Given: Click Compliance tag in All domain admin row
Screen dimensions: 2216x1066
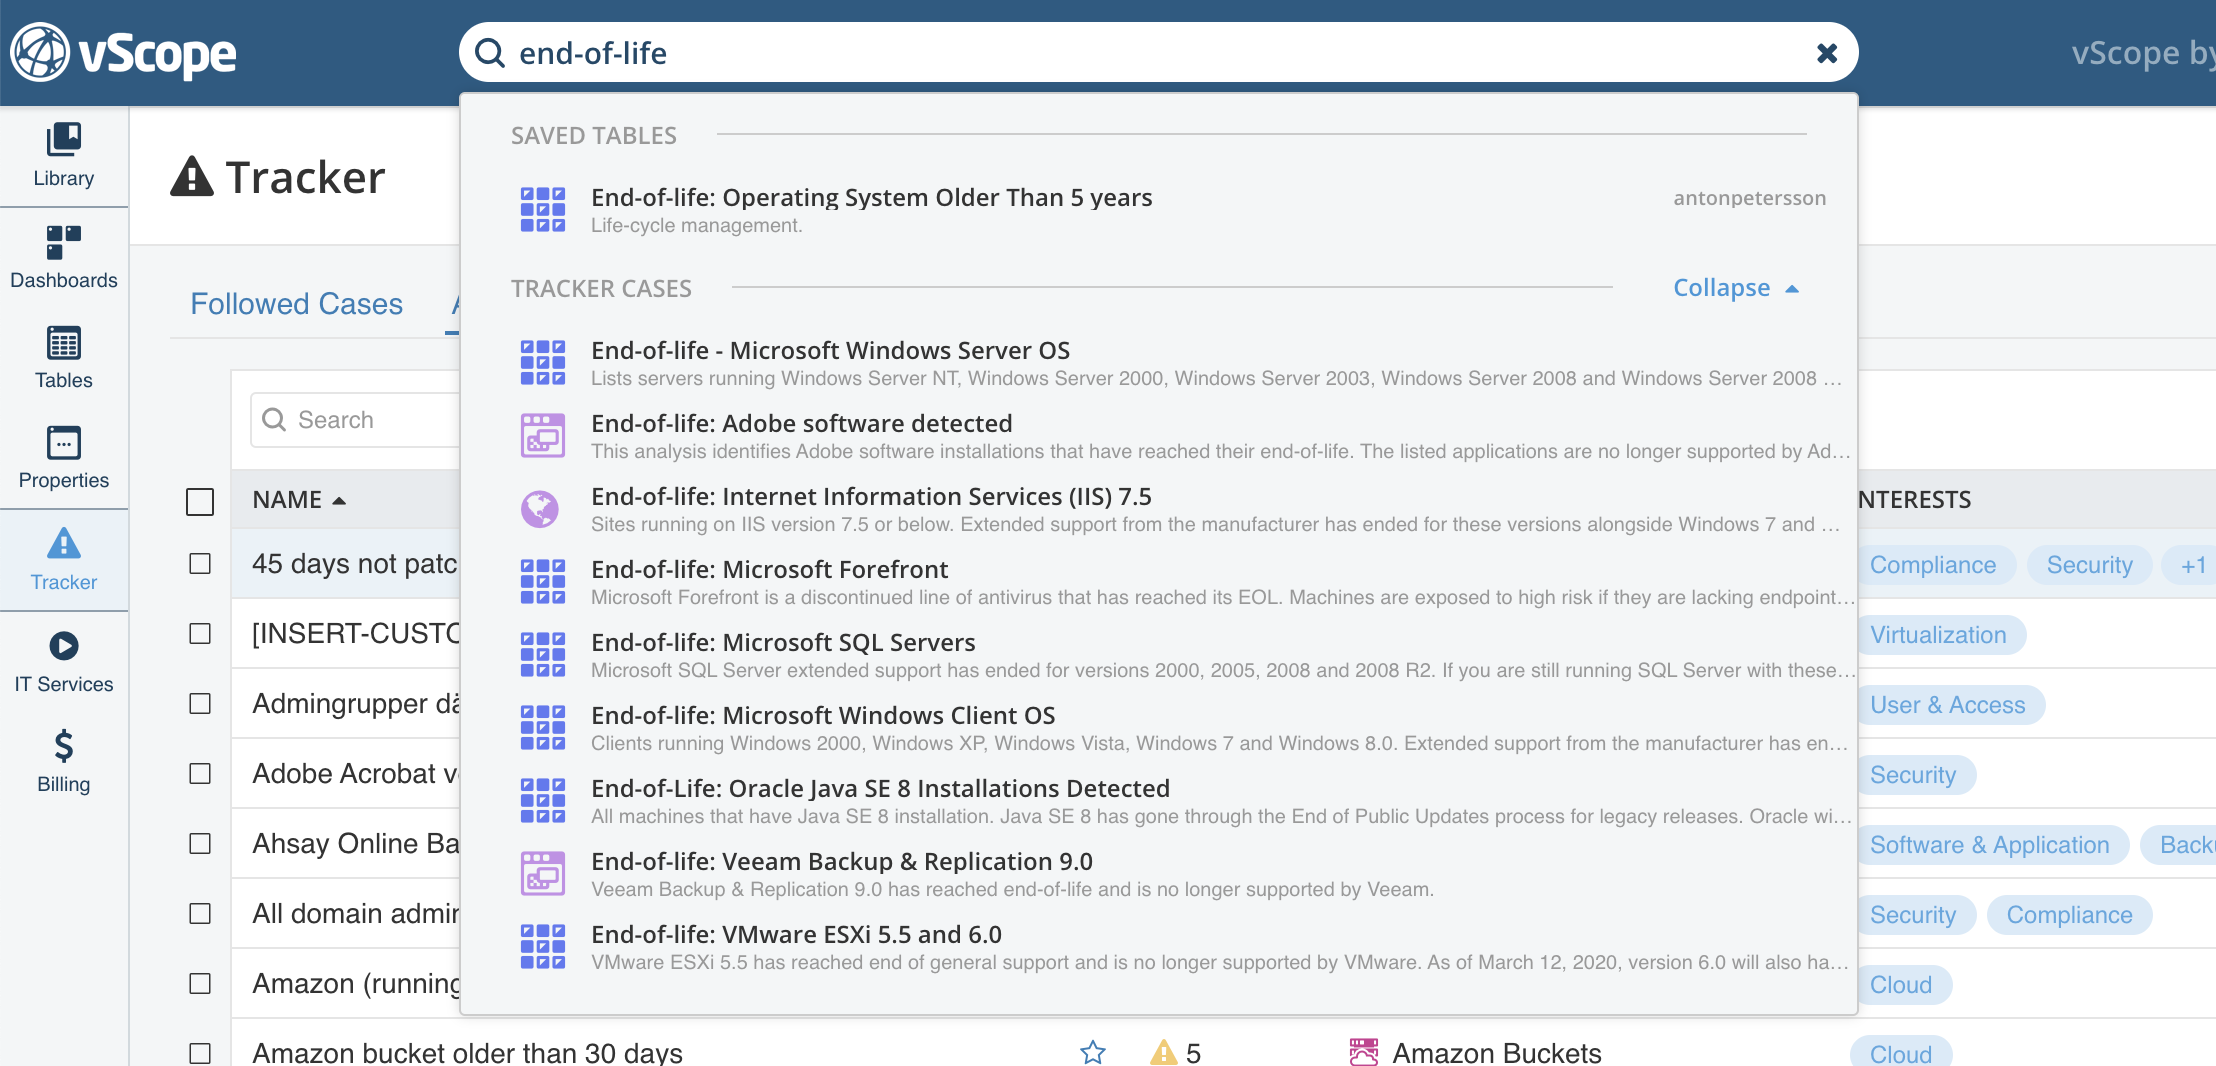Looking at the screenshot, I should coord(2069,915).
